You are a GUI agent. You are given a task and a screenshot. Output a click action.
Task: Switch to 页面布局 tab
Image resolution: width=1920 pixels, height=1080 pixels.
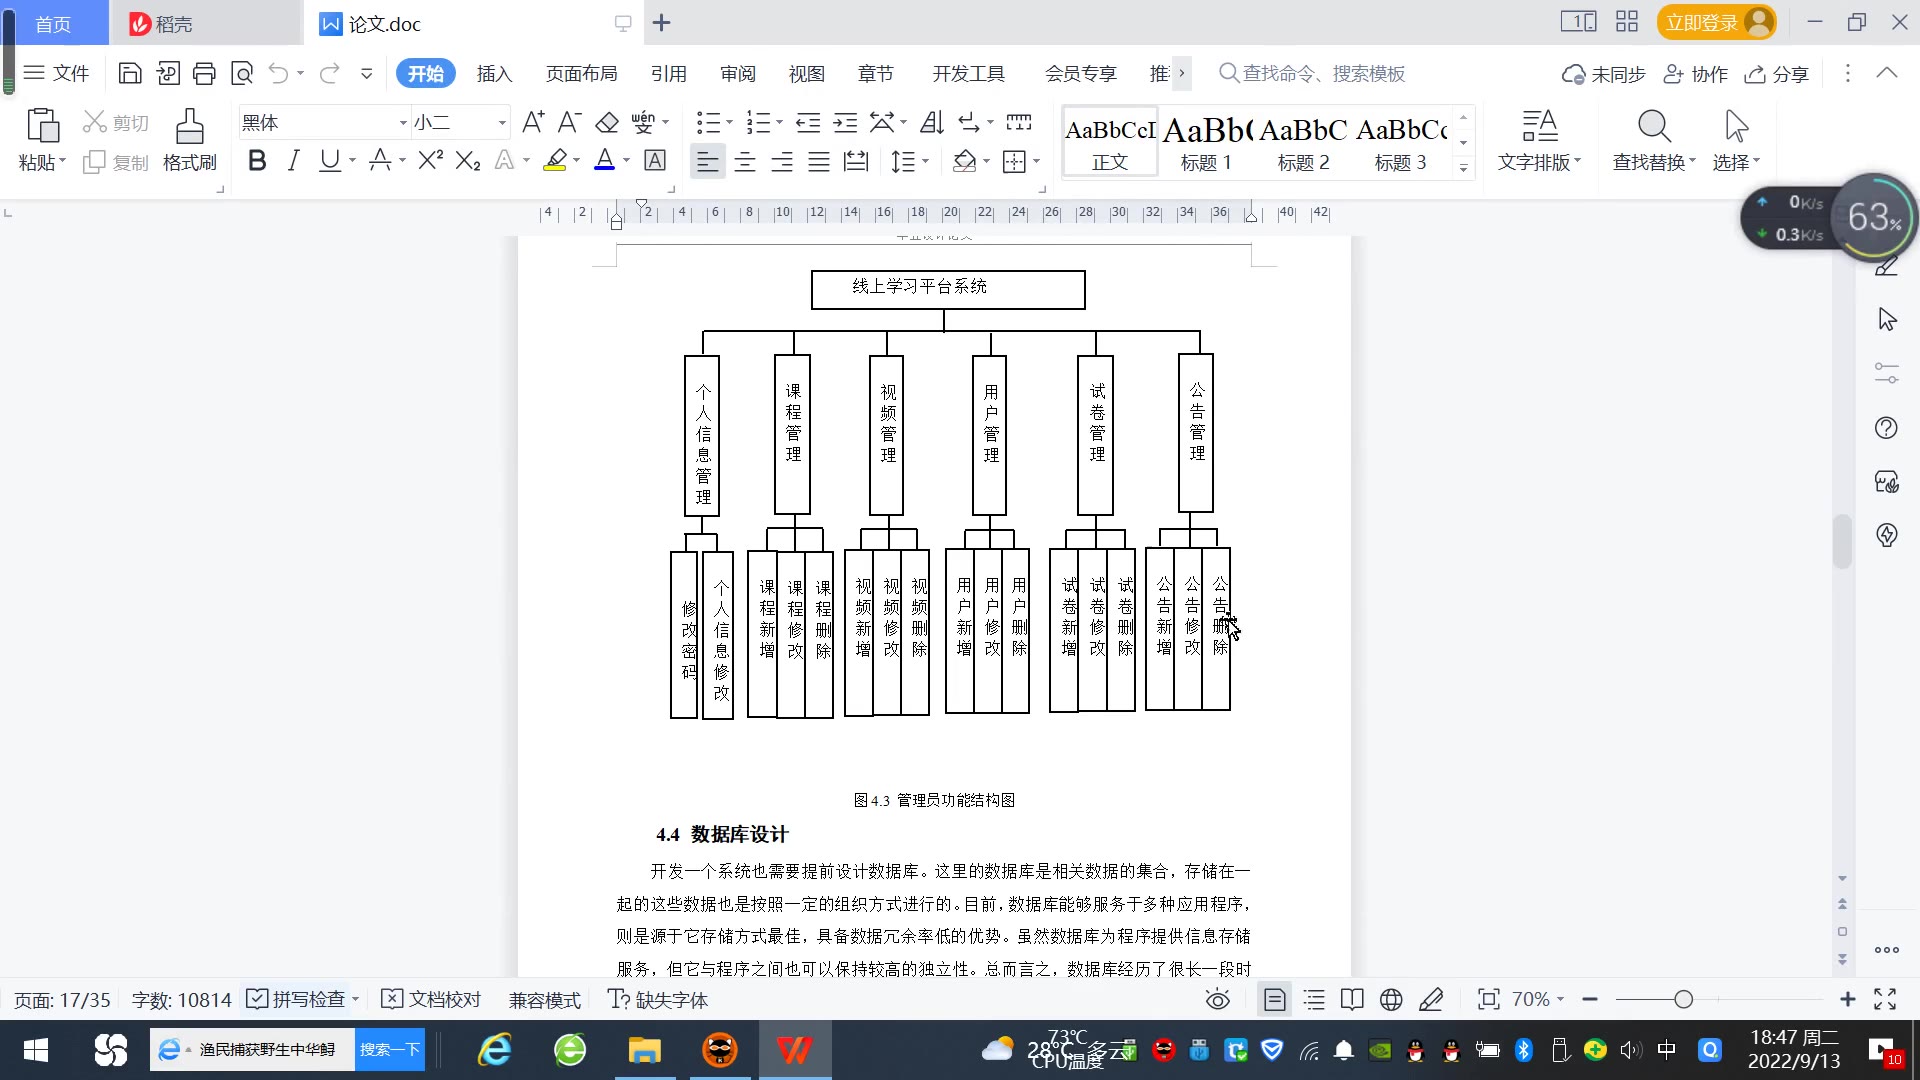tap(581, 73)
